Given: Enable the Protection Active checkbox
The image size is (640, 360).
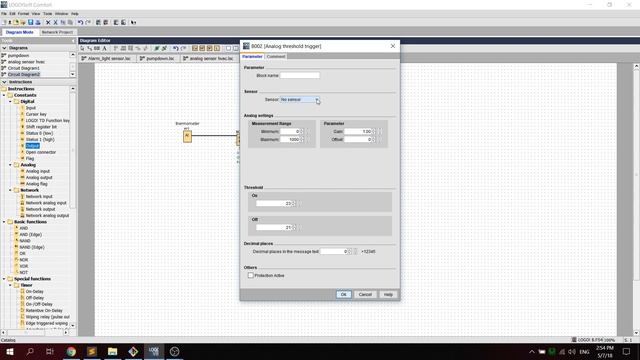Looking at the screenshot, I should pos(251,276).
